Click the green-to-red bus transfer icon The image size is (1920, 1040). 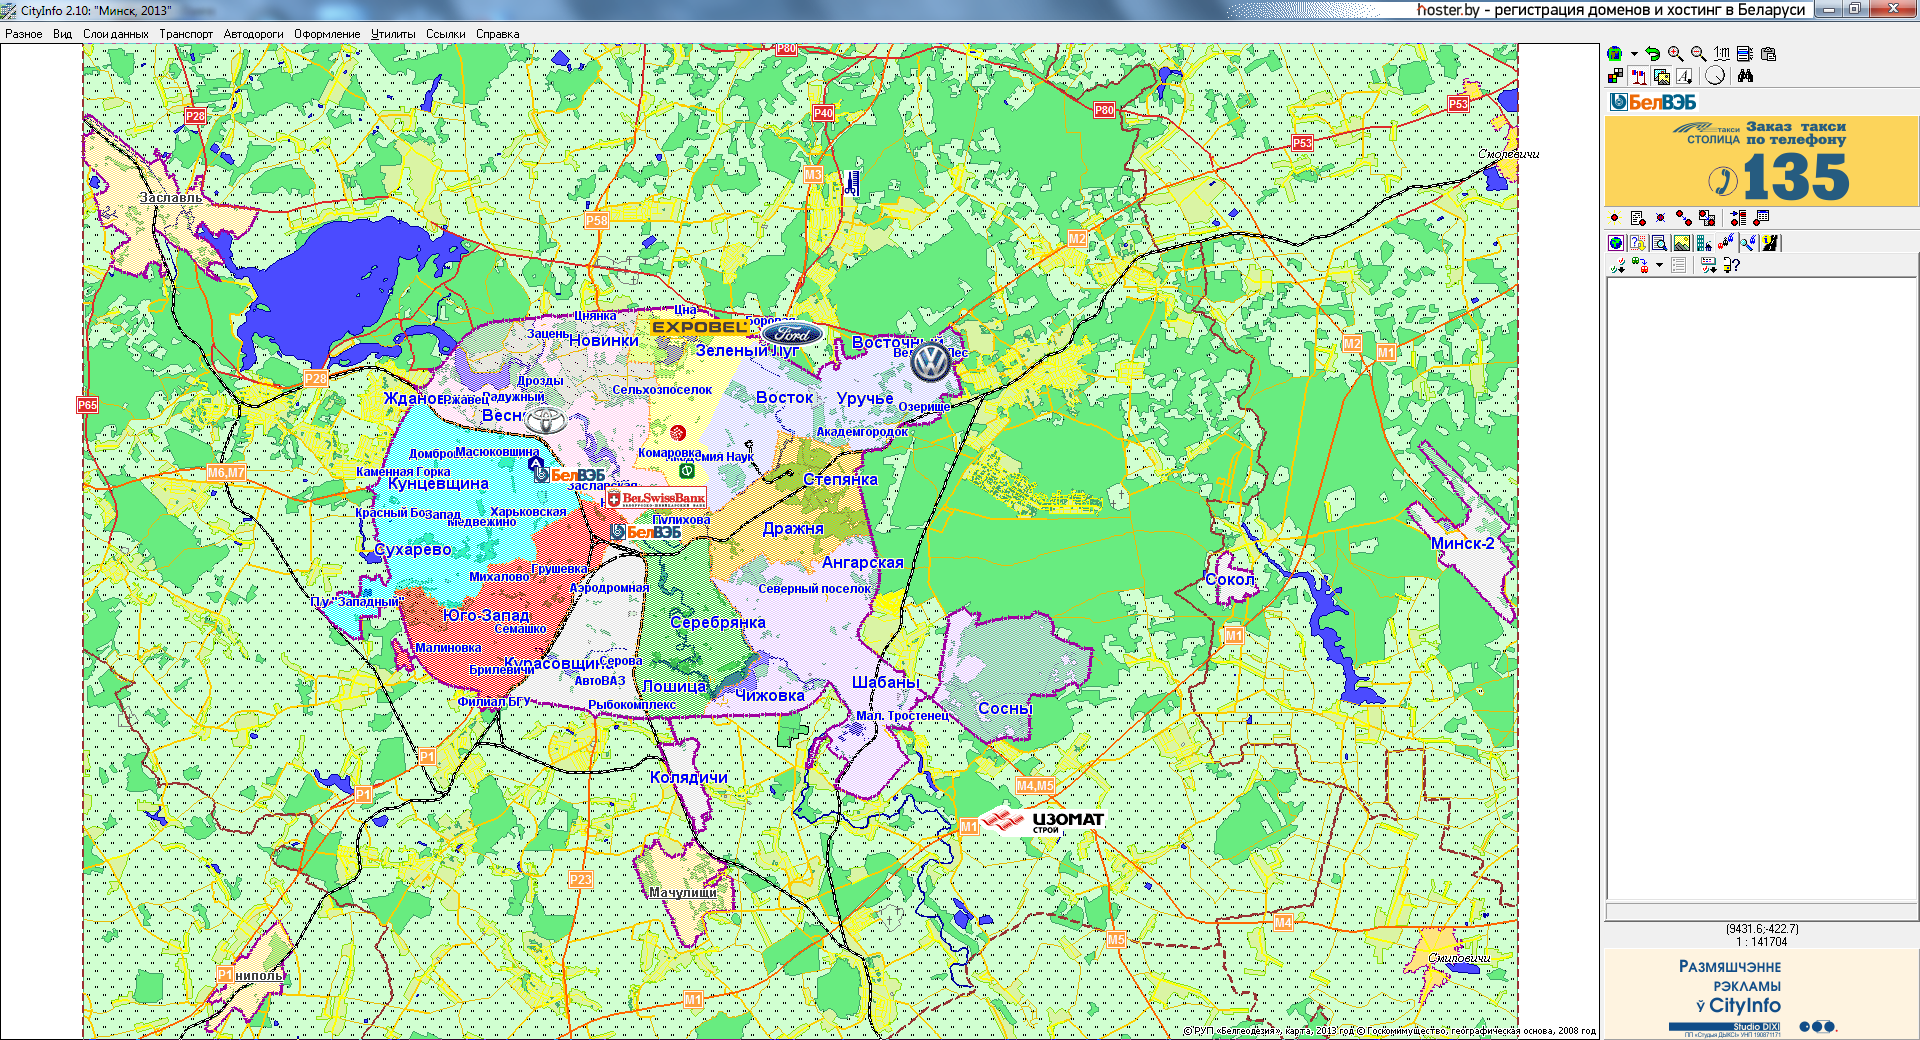[x=1640, y=265]
